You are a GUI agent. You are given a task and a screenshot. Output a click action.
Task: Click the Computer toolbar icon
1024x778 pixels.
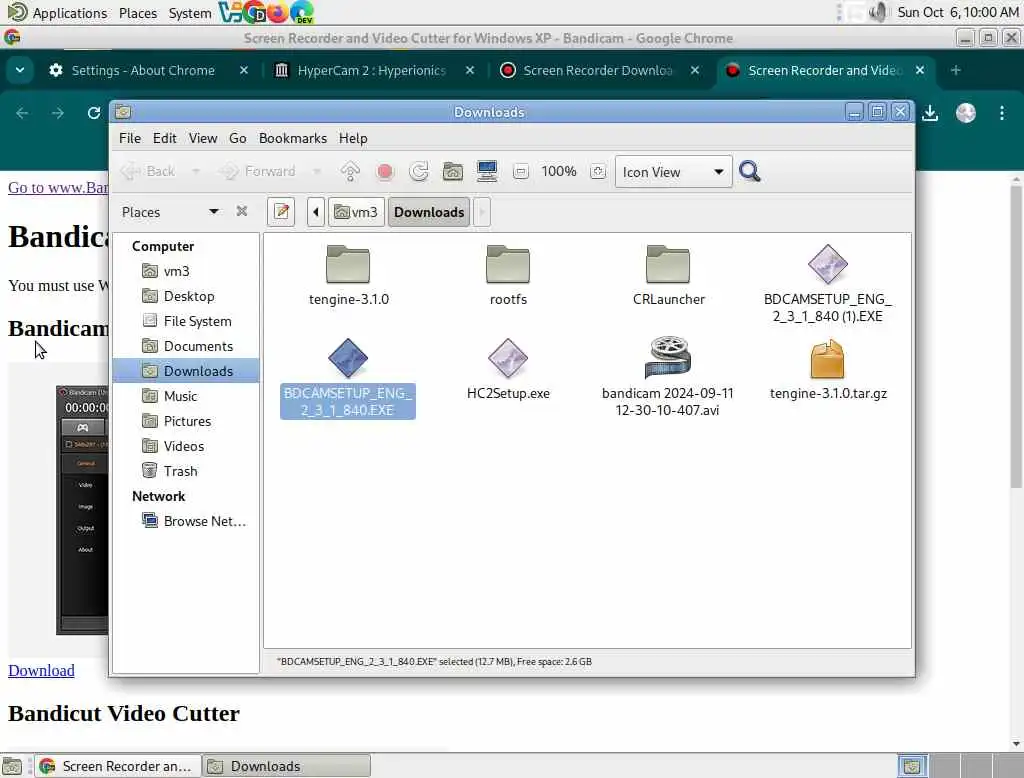click(487, 171)
